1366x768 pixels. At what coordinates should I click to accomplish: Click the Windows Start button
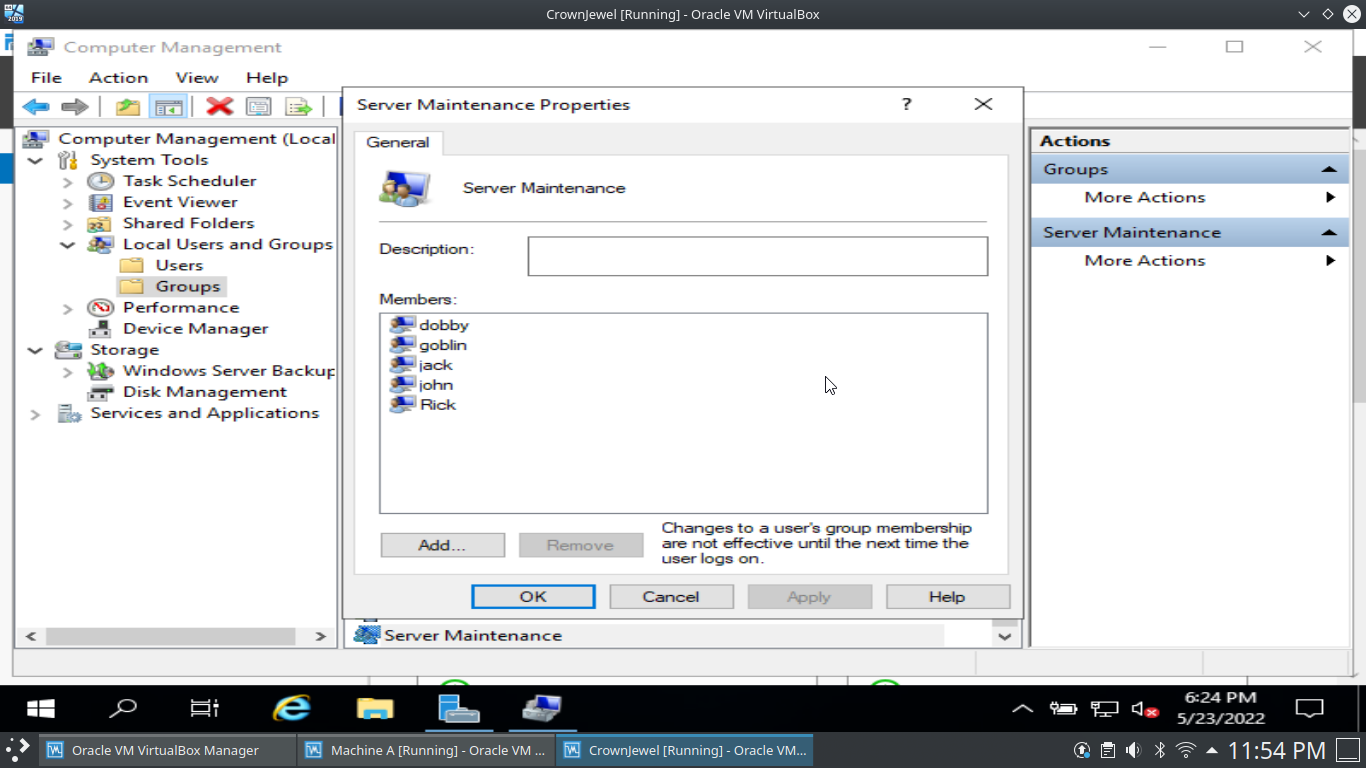point(40,709)
